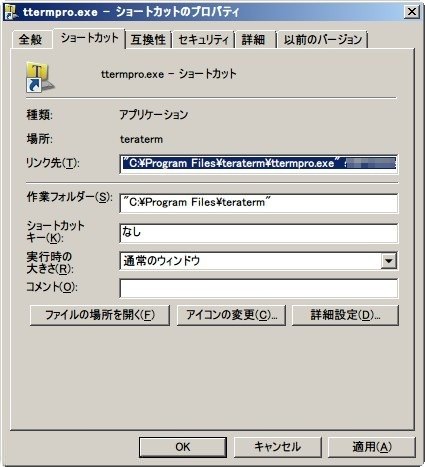Click the title bar Tera Term icon
The image size is (425, 467).
click(x=11, y=12)
